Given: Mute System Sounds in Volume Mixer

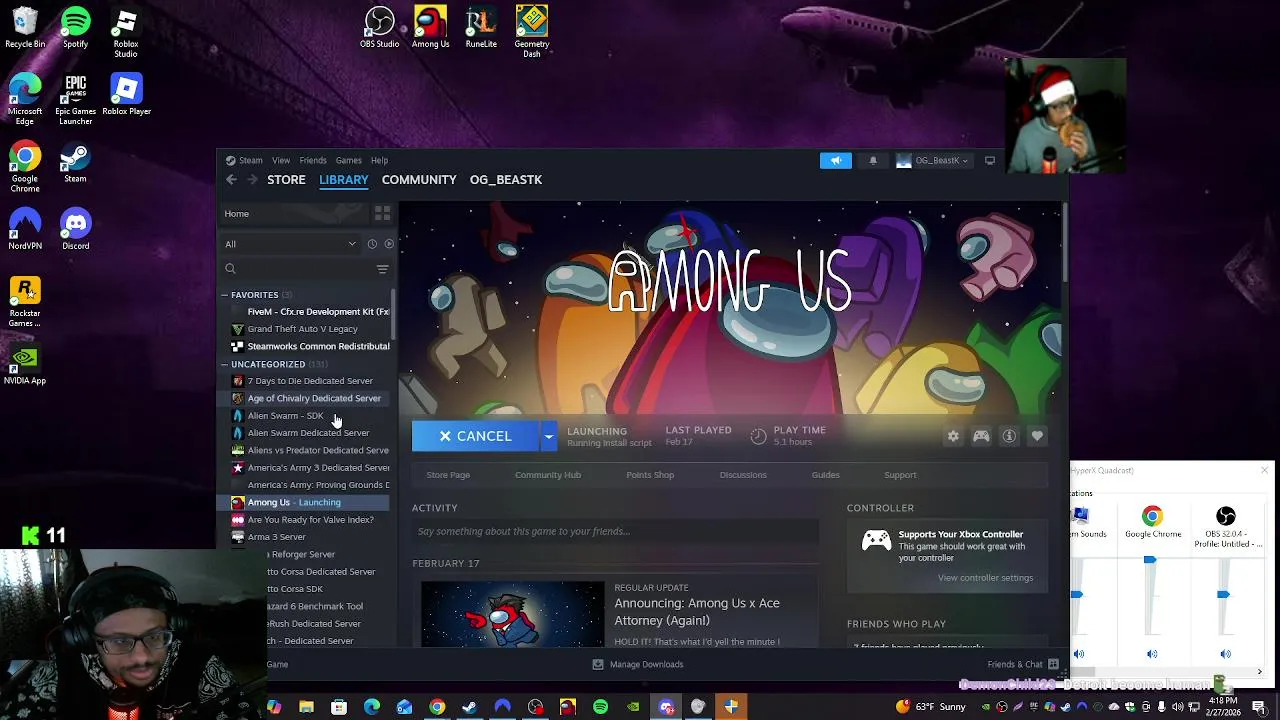Looking at the screenshot, I should [1079, 654].
